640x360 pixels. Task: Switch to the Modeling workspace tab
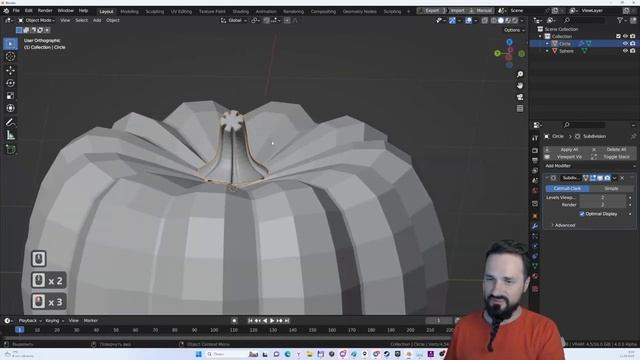click(129, 11)
